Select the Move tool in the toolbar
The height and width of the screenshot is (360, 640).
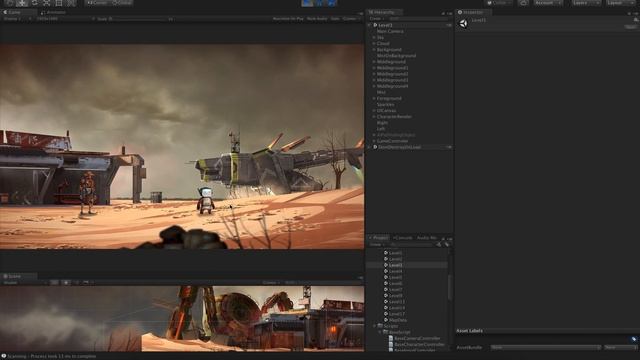click(x=22, y=3)
